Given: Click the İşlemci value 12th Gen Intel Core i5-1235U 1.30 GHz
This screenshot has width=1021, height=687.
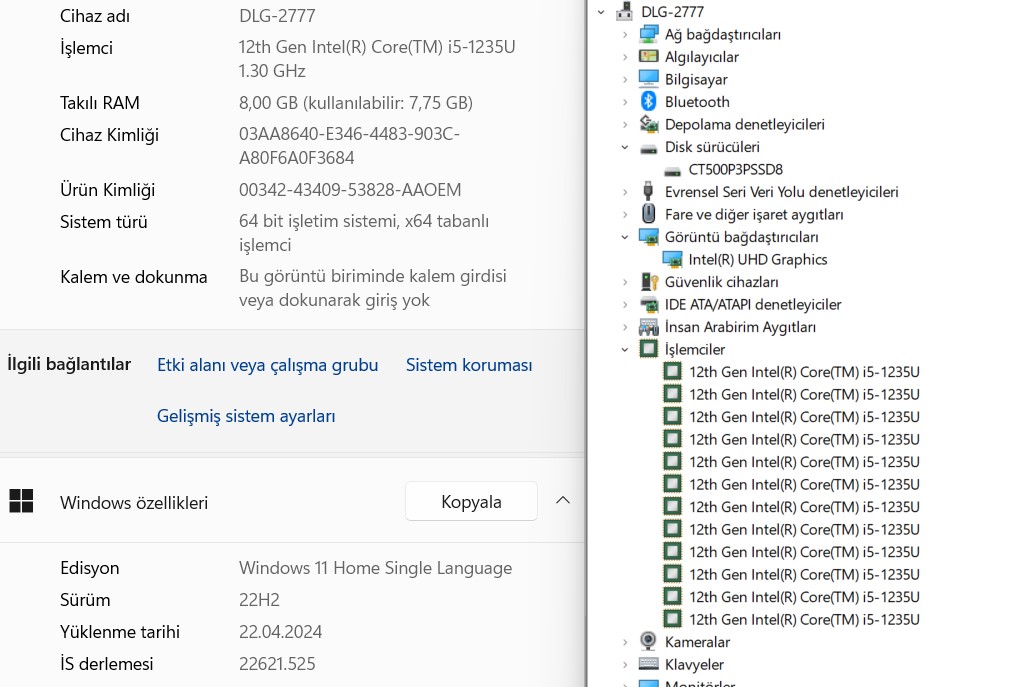Looking at the screenshot, I should click(377, 59).
